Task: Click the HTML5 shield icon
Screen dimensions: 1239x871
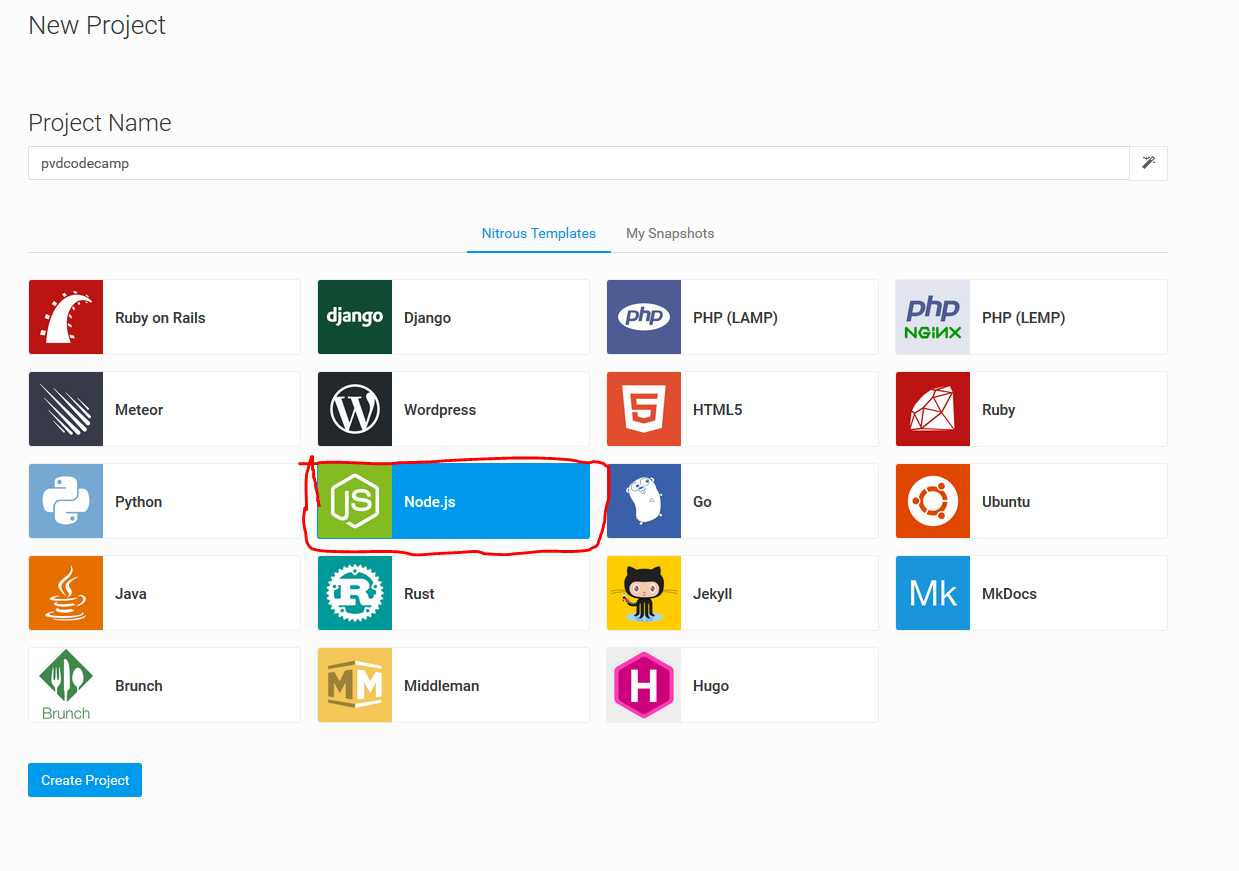Action: tap(644, 409)
